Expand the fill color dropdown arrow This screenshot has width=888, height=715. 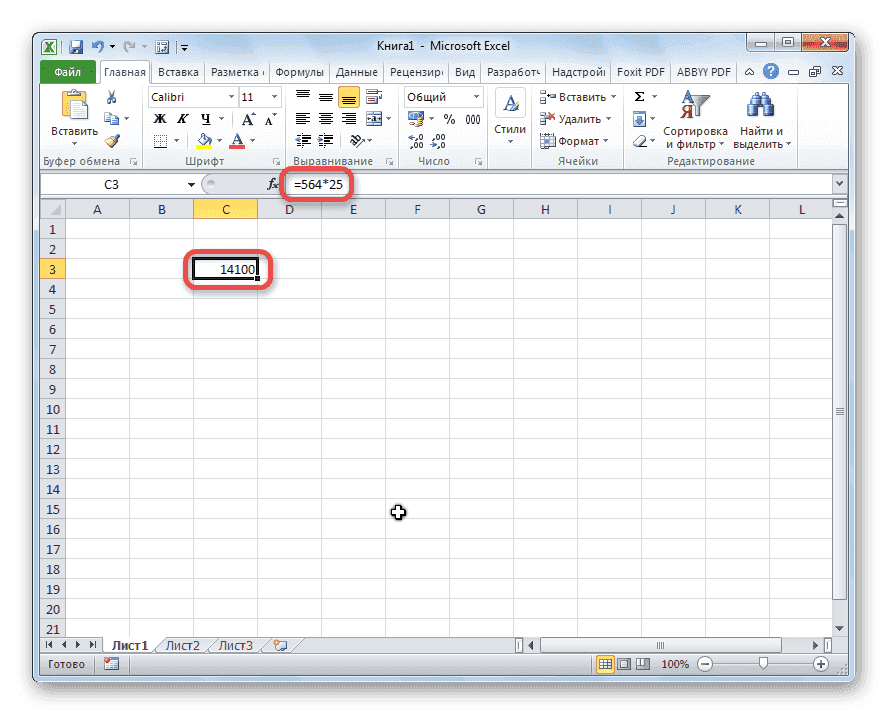(x=218, y=140)
